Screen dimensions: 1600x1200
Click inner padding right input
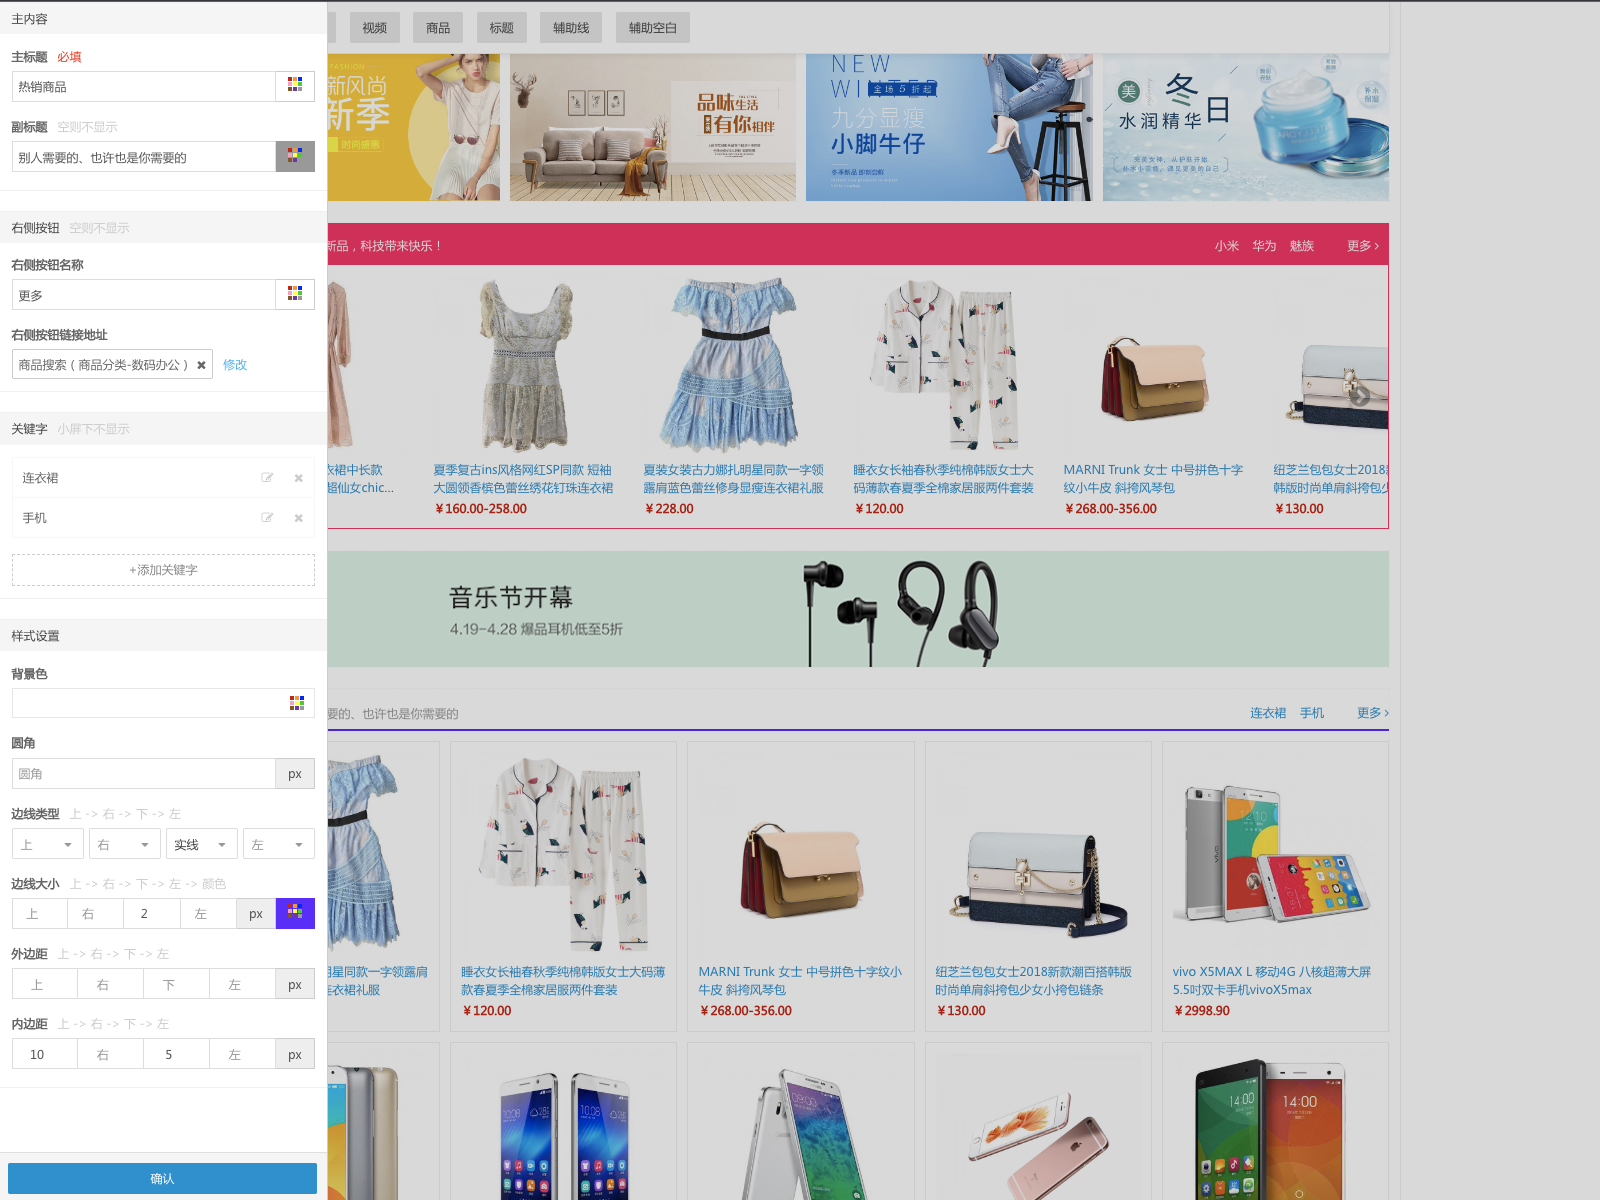tap(111, 1054)
